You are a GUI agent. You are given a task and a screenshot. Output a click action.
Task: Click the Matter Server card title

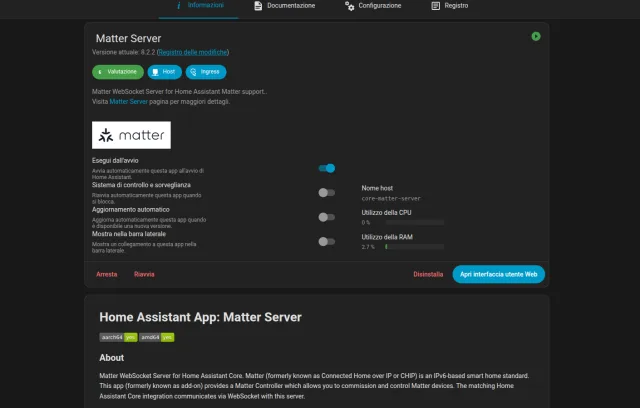coord(128,38)
